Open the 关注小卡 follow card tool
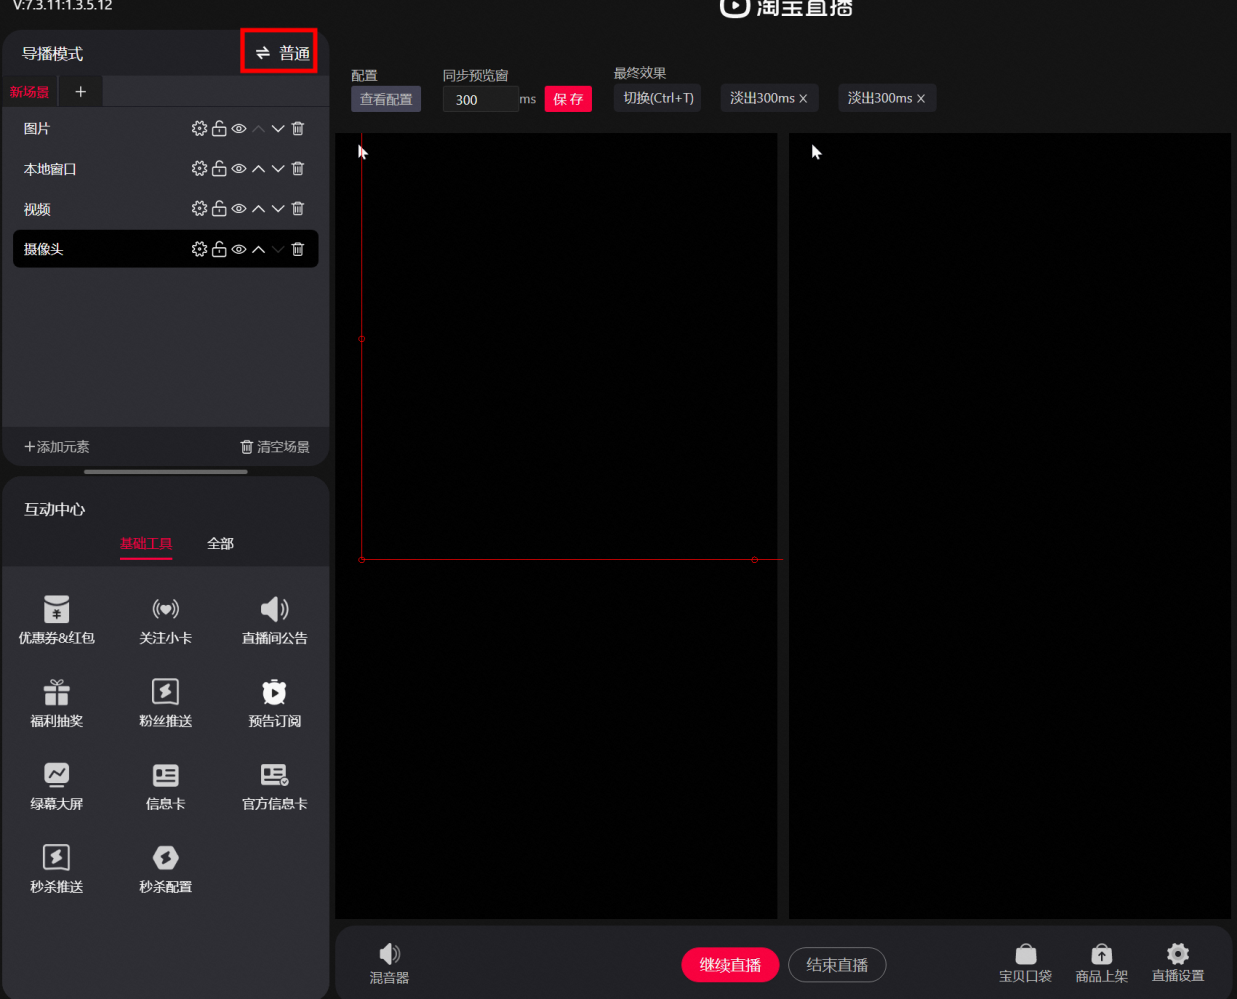 tap(166, 619)
